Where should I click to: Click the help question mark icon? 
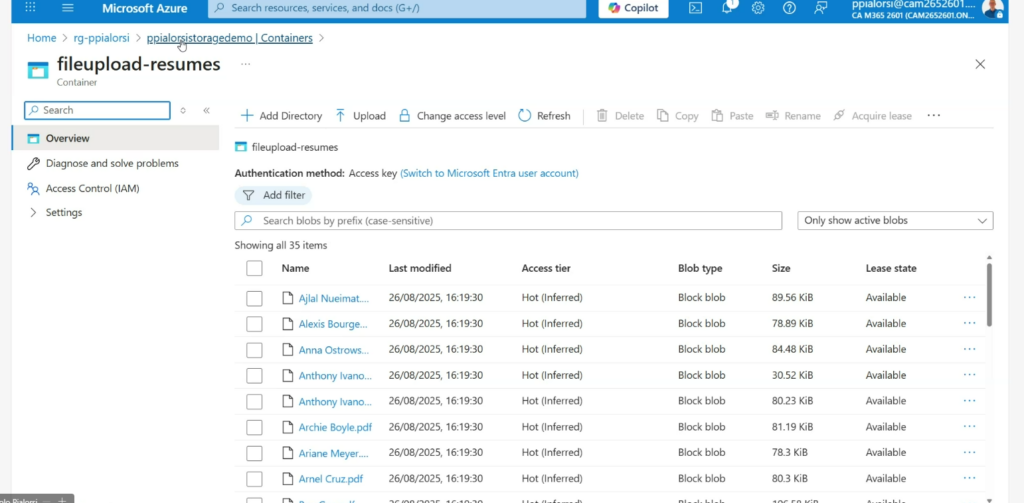(x=789, y=8)
